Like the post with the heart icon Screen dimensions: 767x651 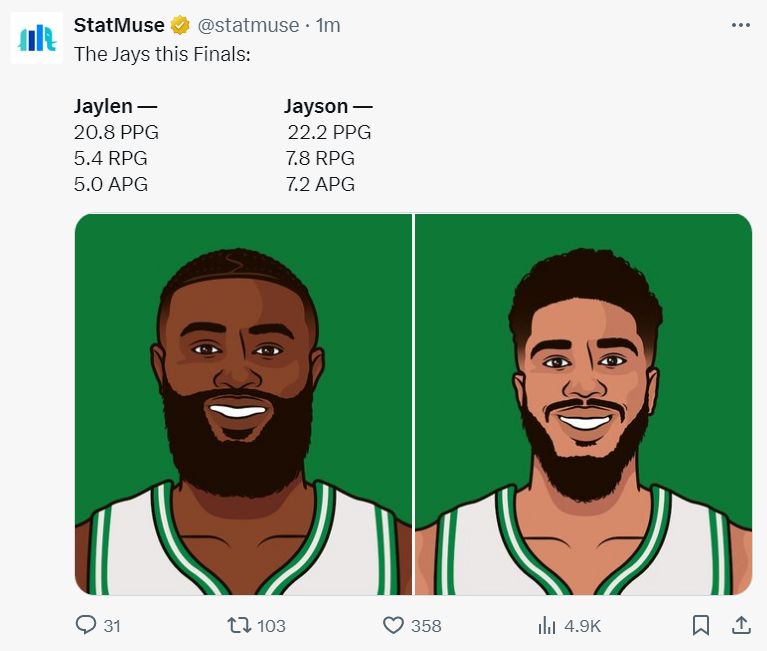[x=394, y=625]
